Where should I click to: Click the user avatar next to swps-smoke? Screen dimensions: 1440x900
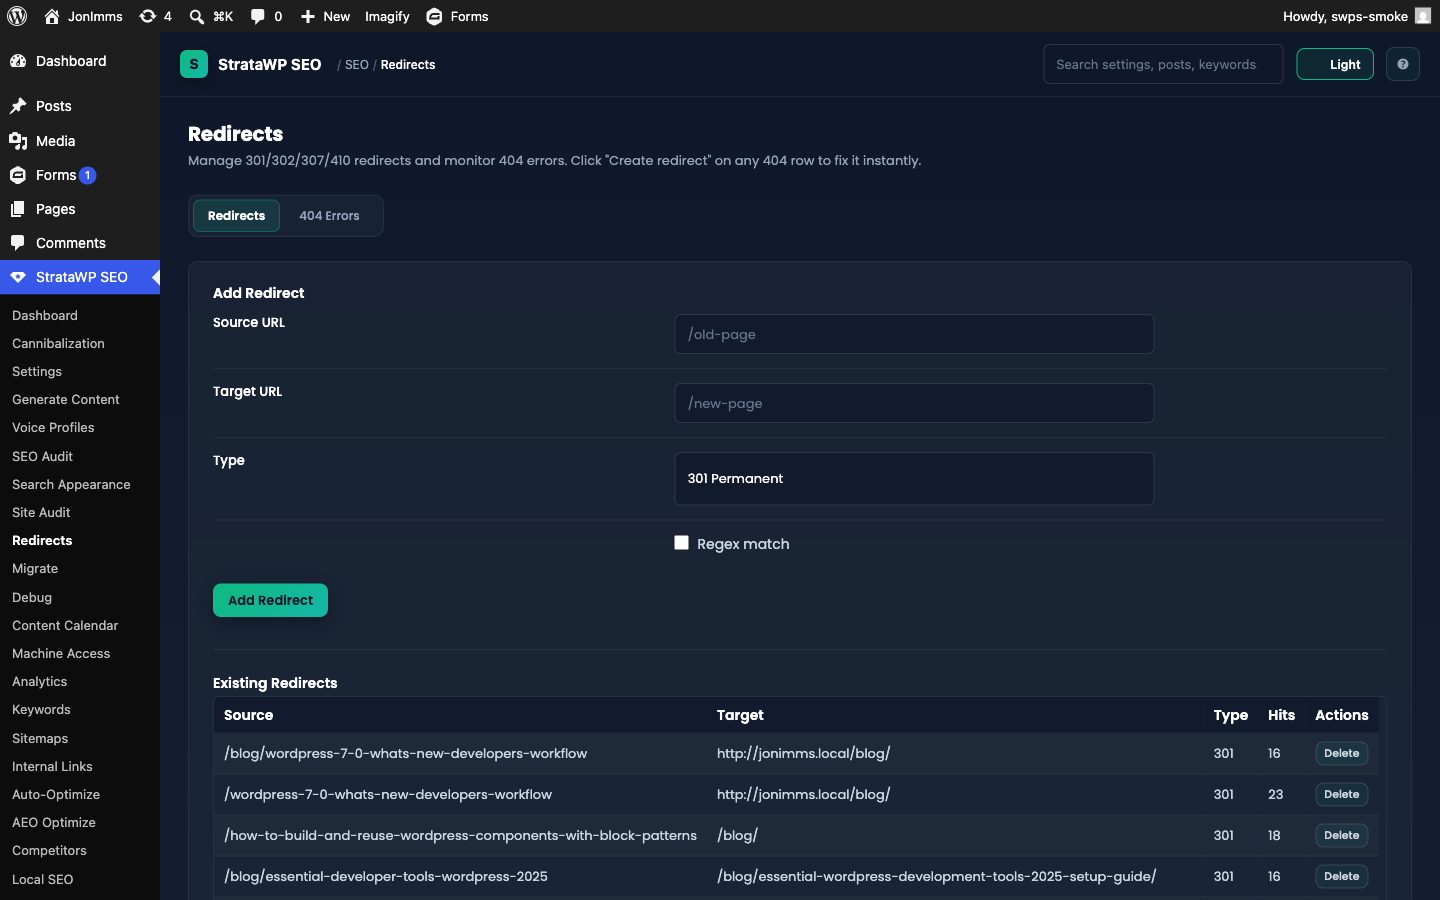(x=1423, y=16)
